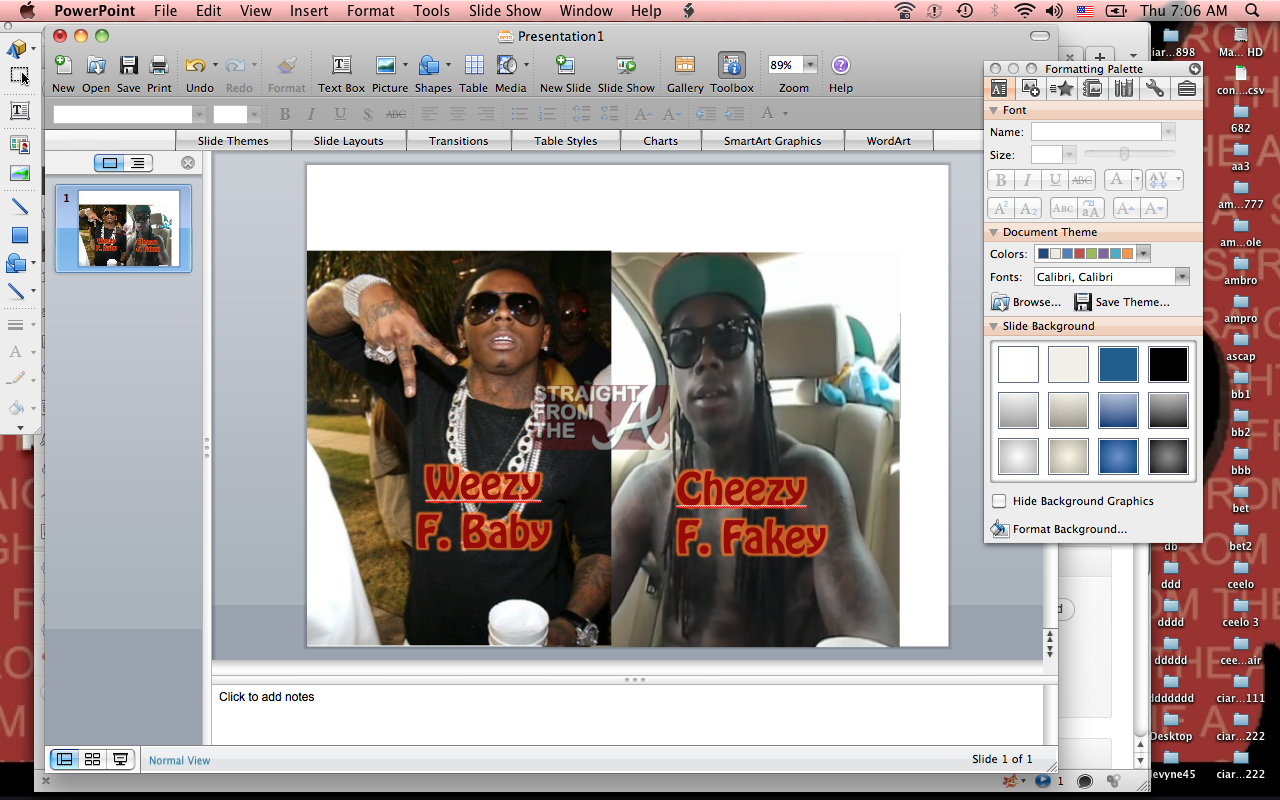The image size is (1280, 800).
Task: Click the Text Box toolbar icon
Action: coord(341,66)
